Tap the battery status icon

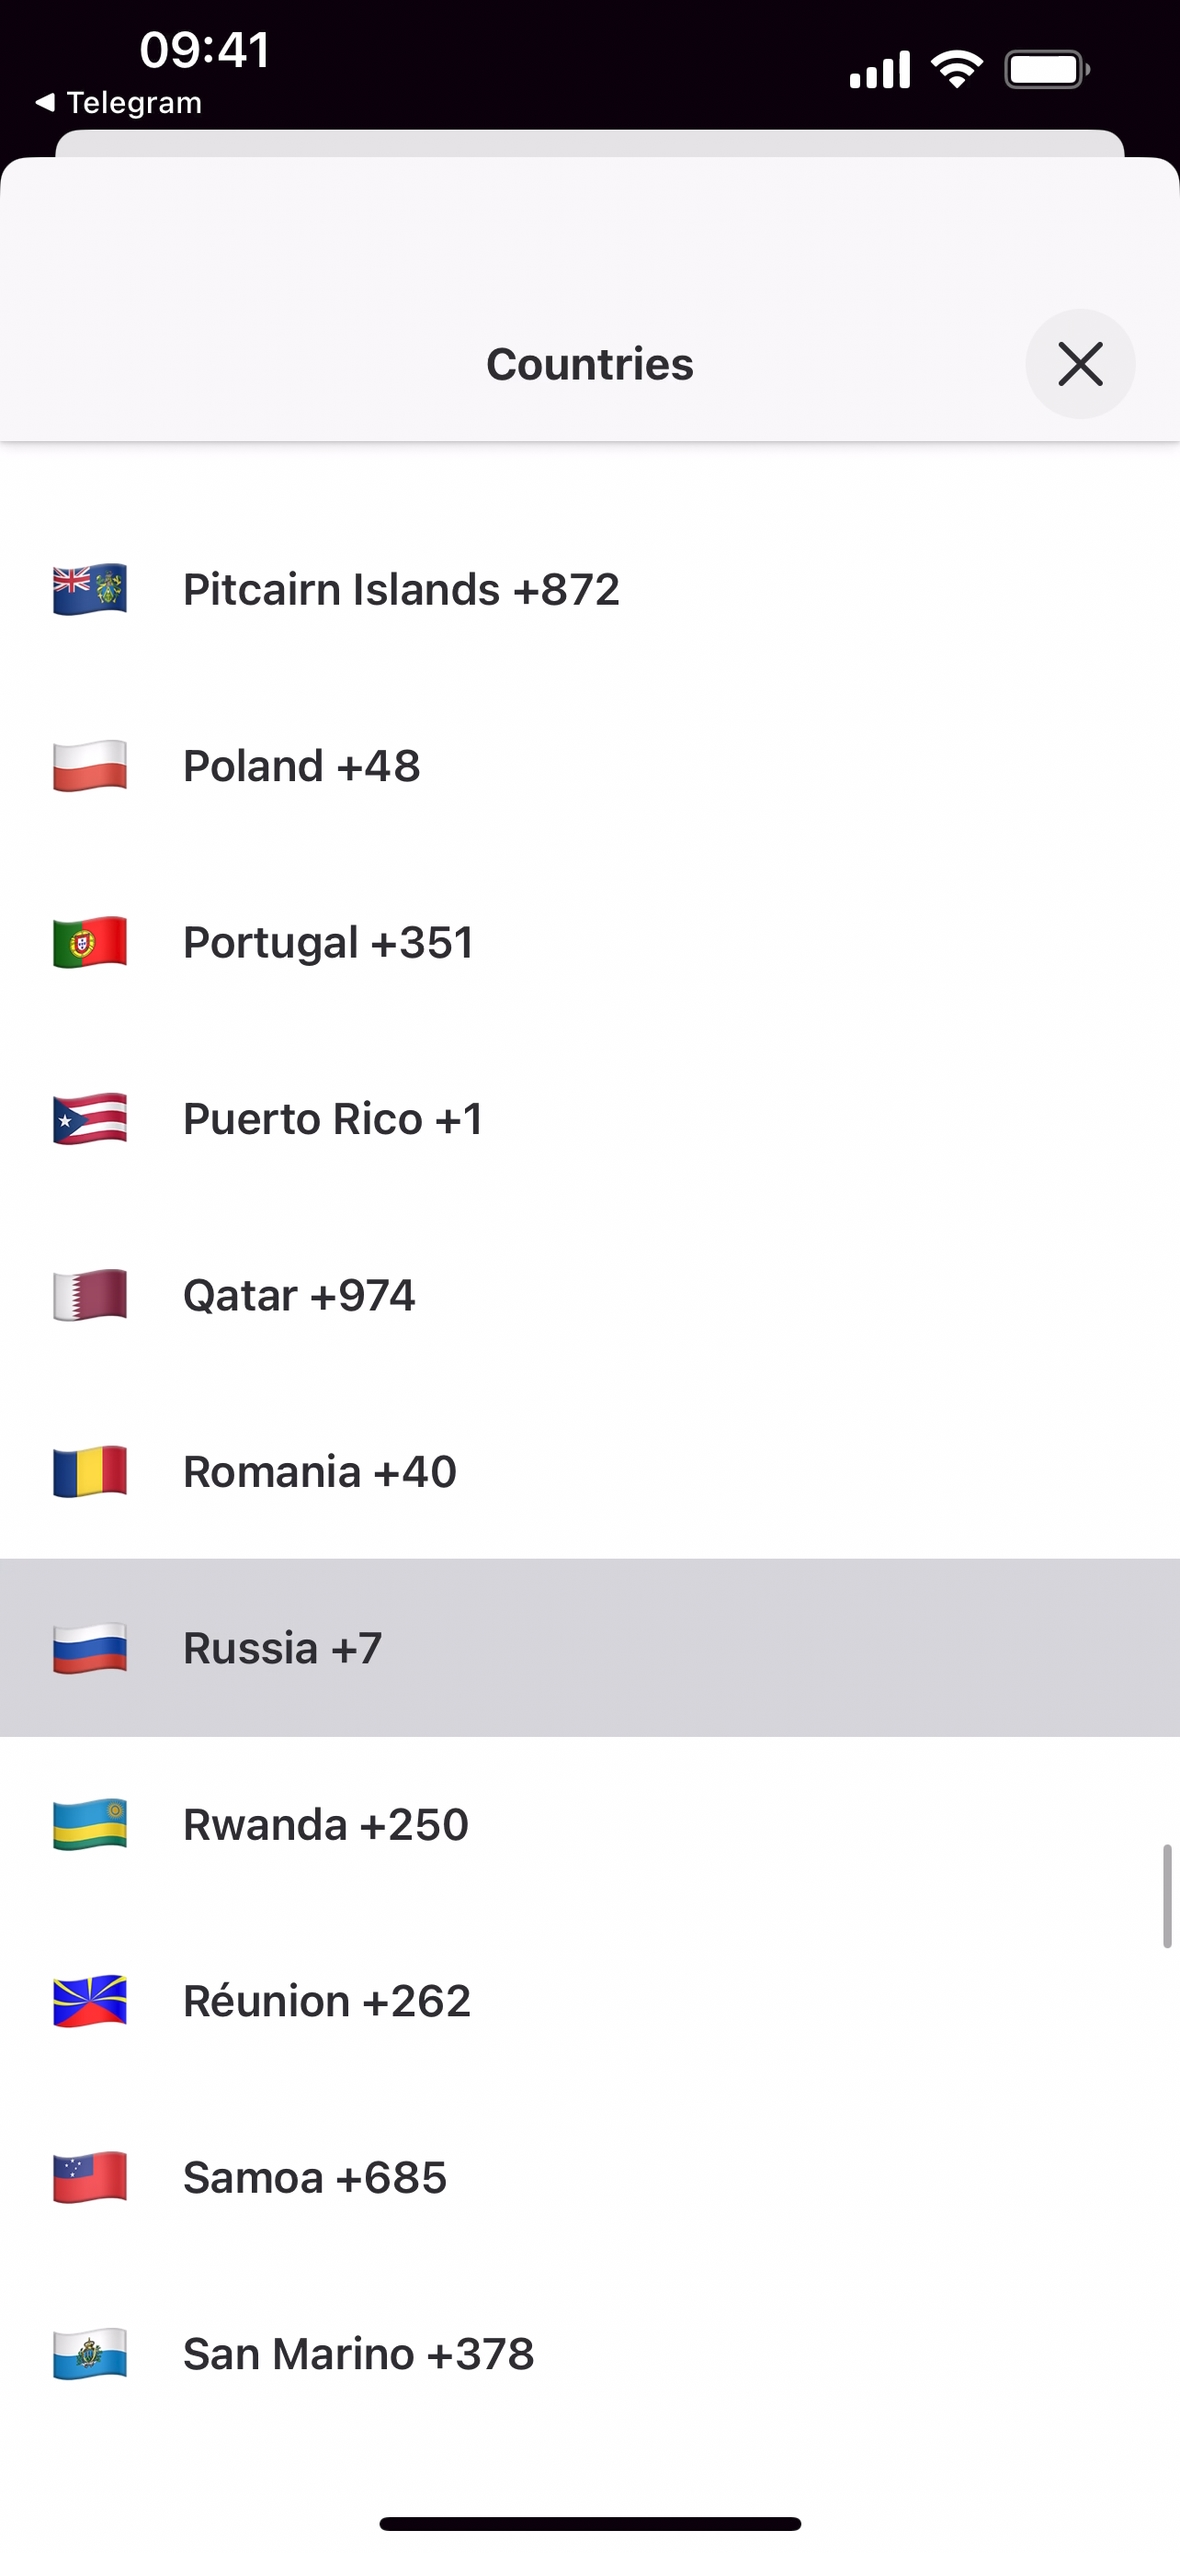point(1046,70)
